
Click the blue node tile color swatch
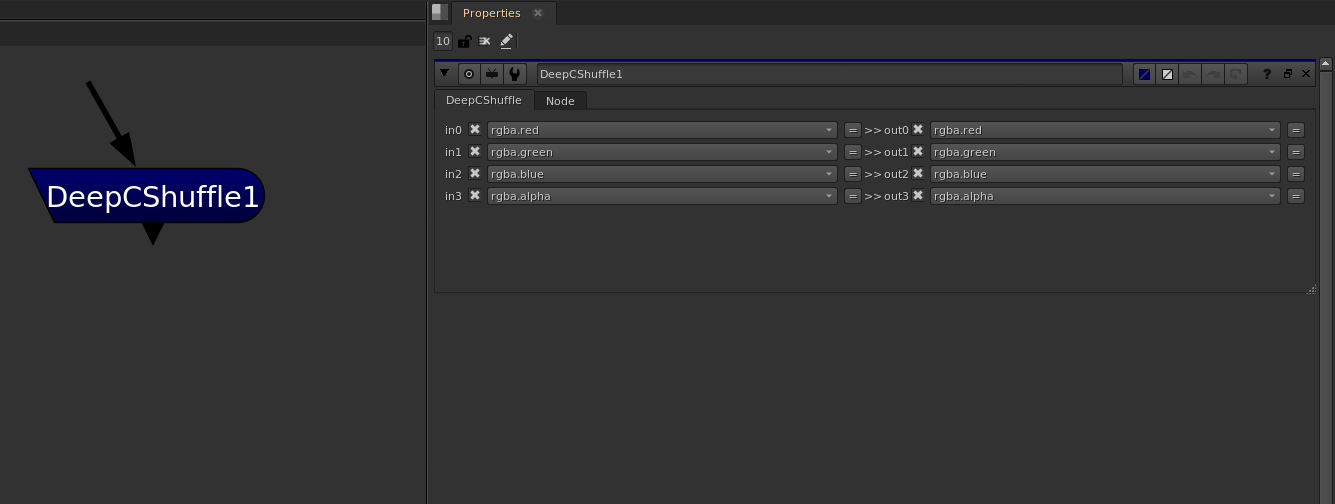(1144, 74)
